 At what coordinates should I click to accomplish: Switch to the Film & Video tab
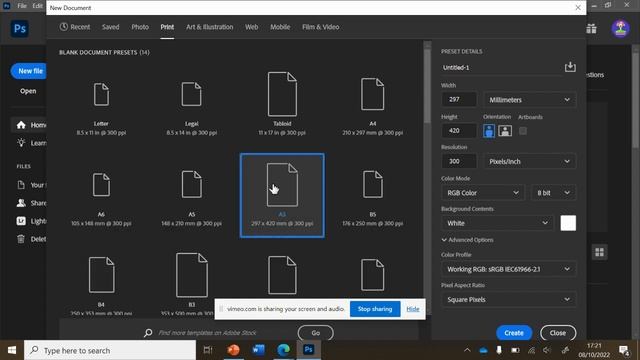click(x=320, y=27)
